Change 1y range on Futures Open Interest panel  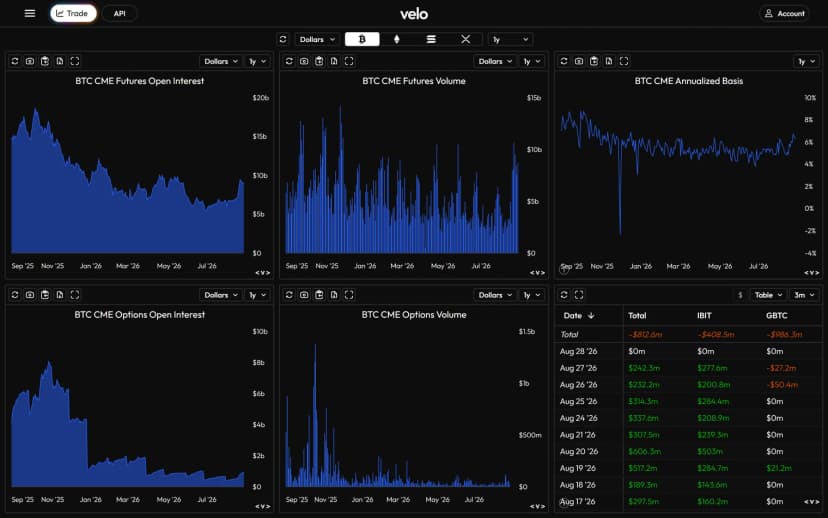(x=258, y=61)
